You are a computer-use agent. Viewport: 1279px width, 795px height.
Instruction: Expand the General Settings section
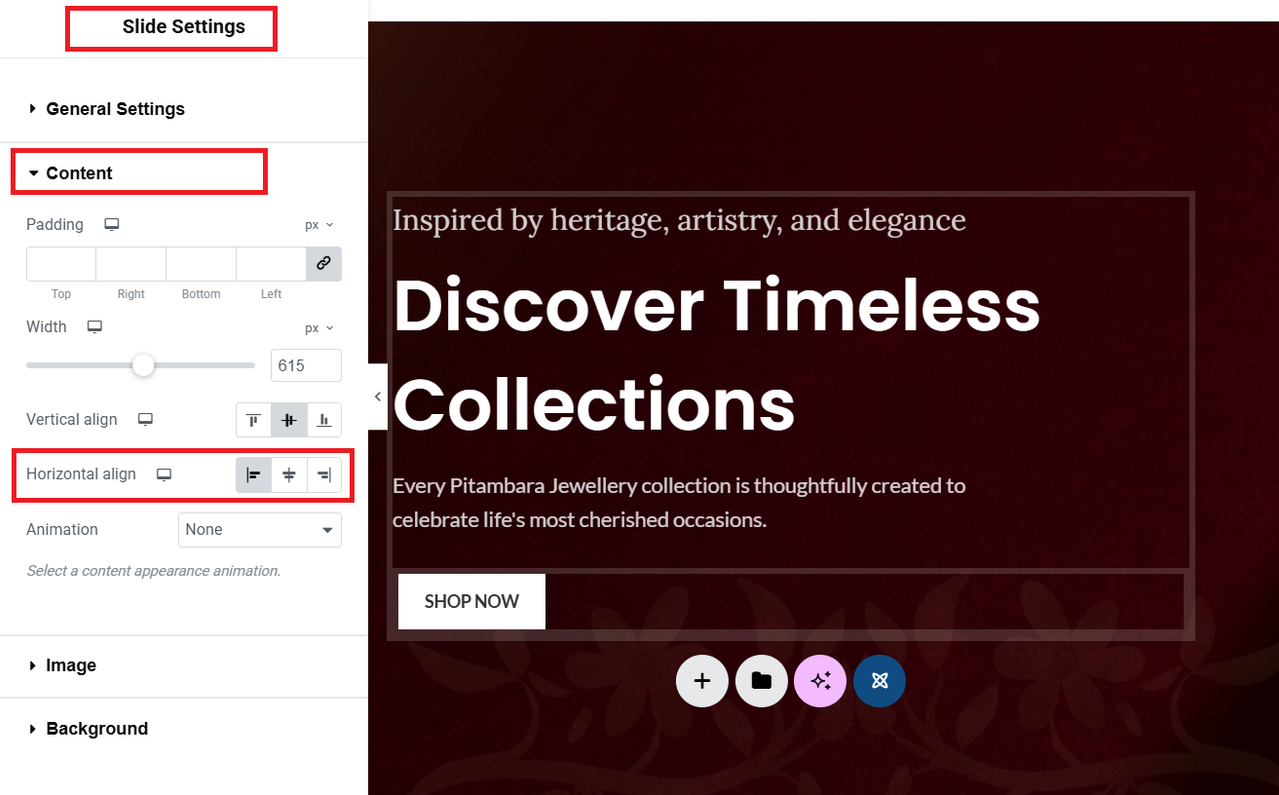(115, 109)
